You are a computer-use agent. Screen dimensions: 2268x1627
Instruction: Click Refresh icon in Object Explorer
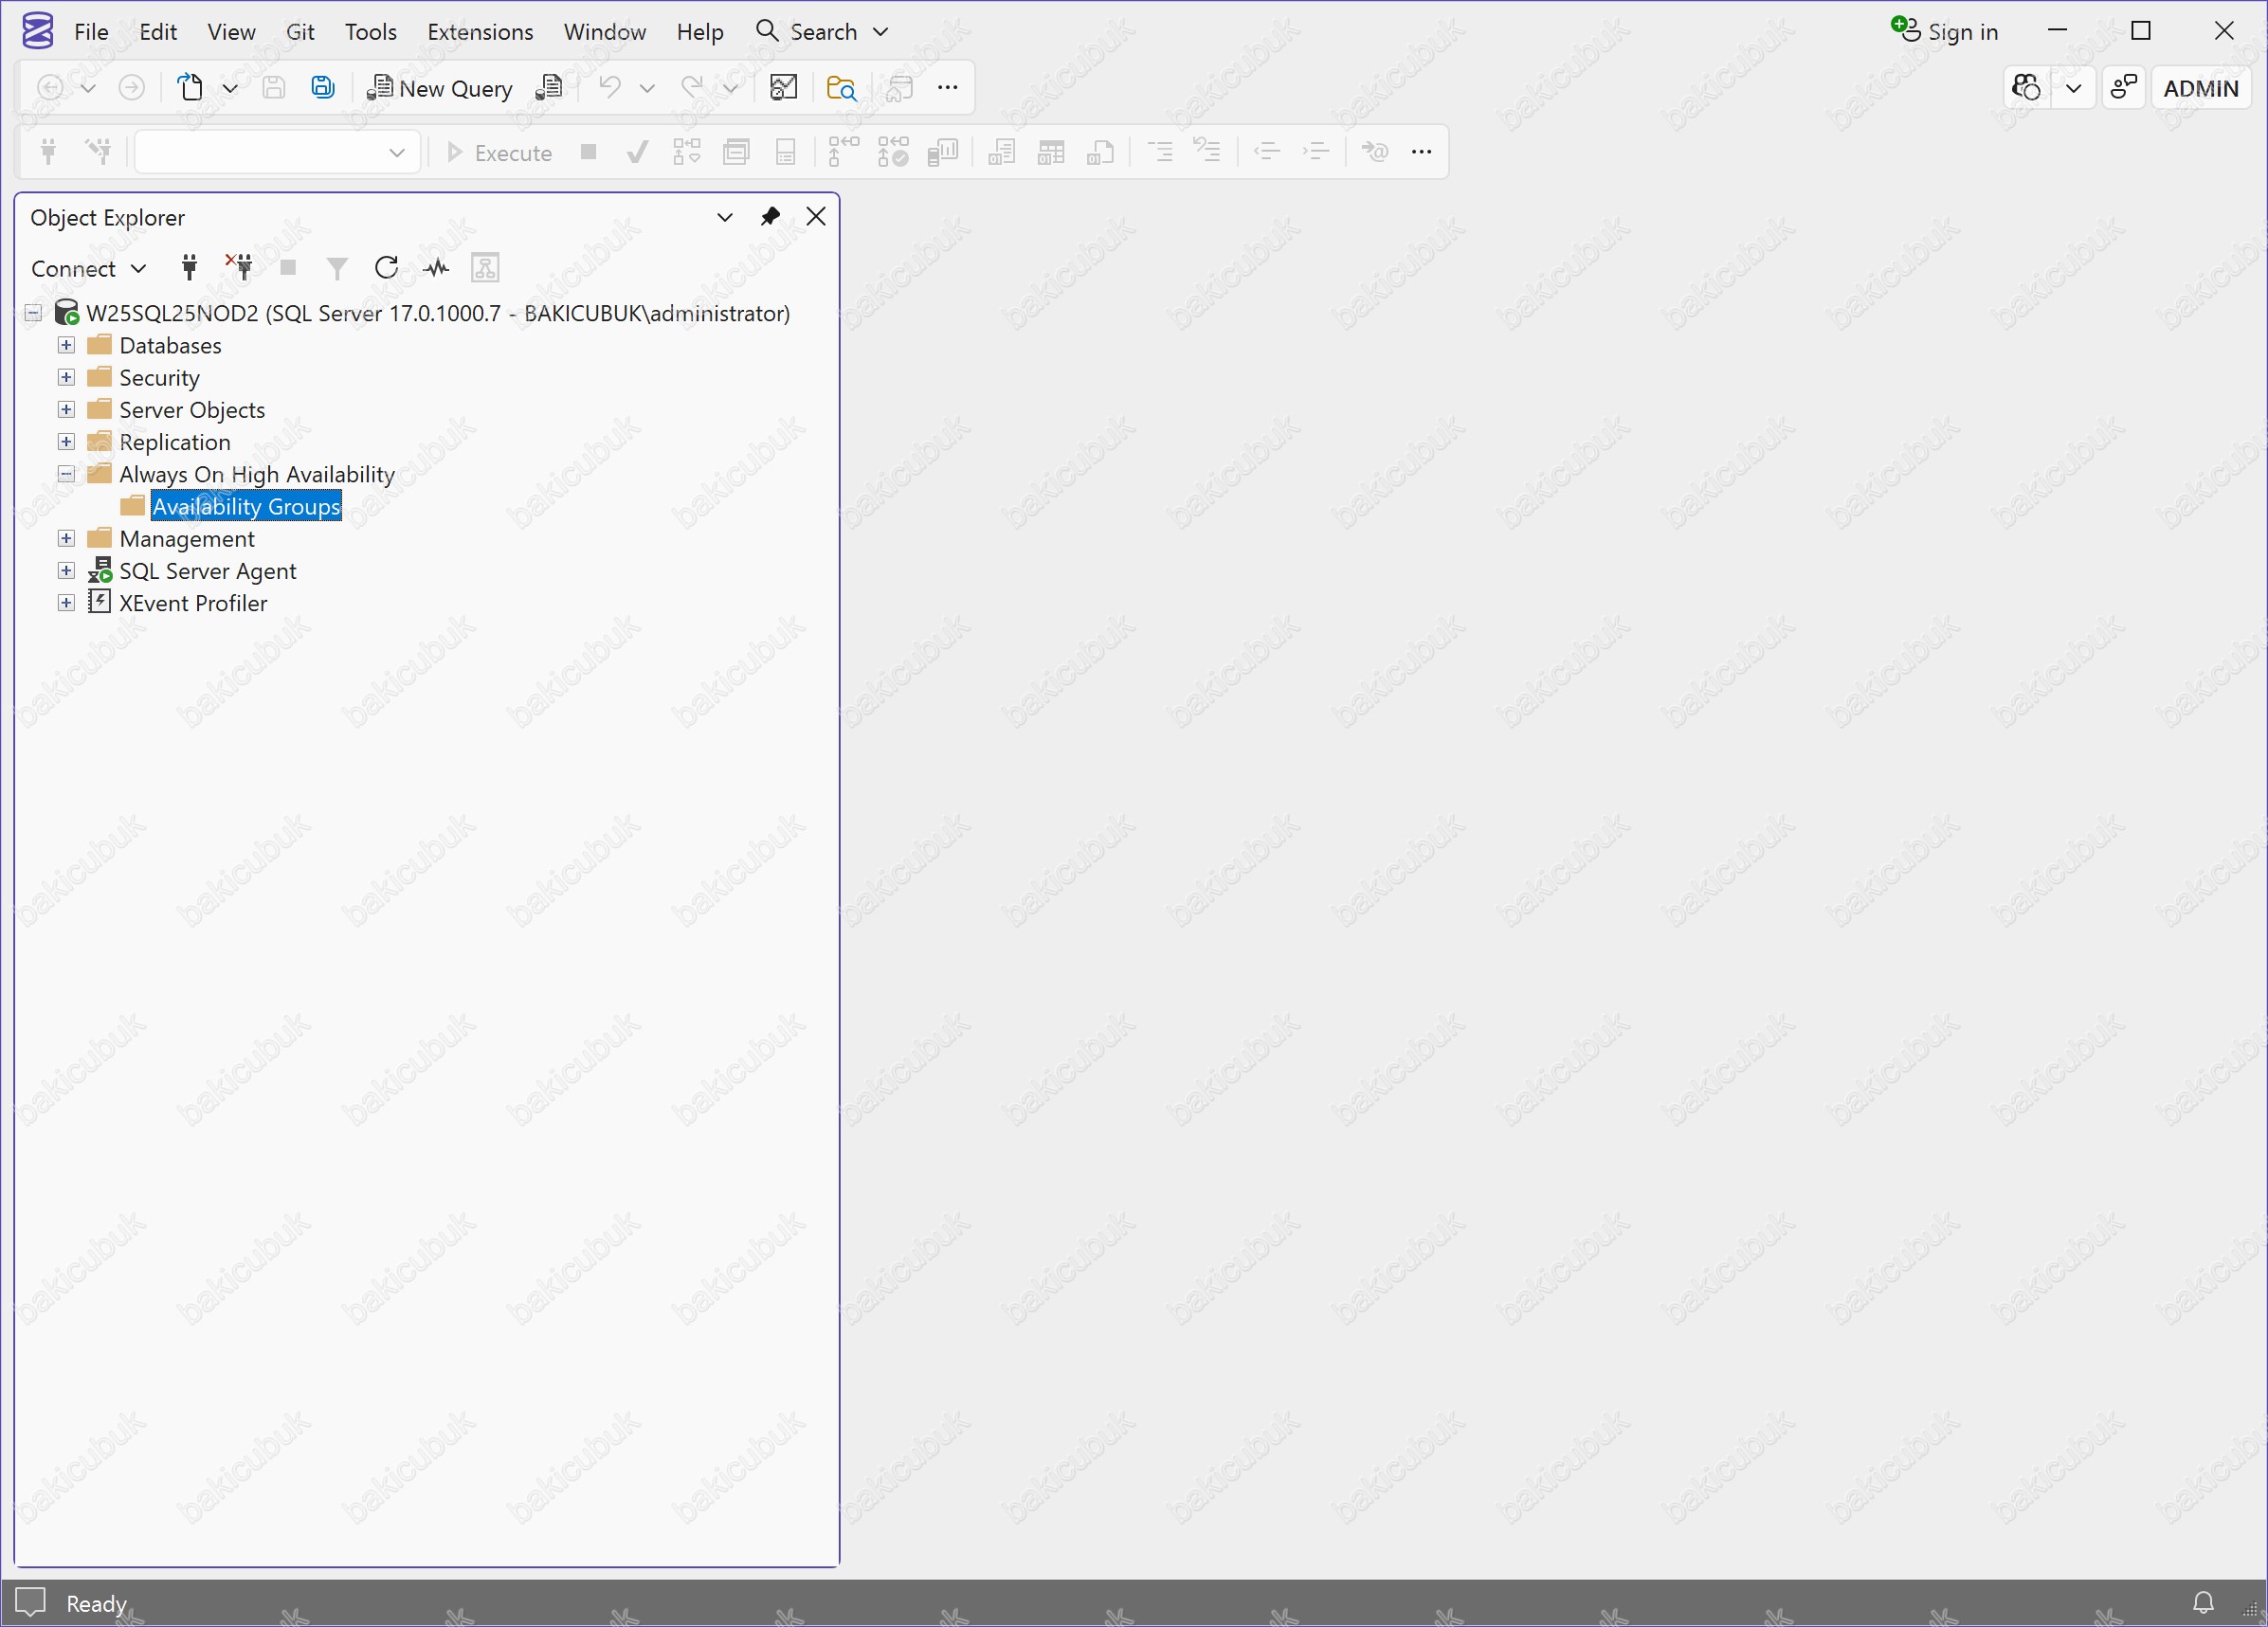(x=386, y=268)
